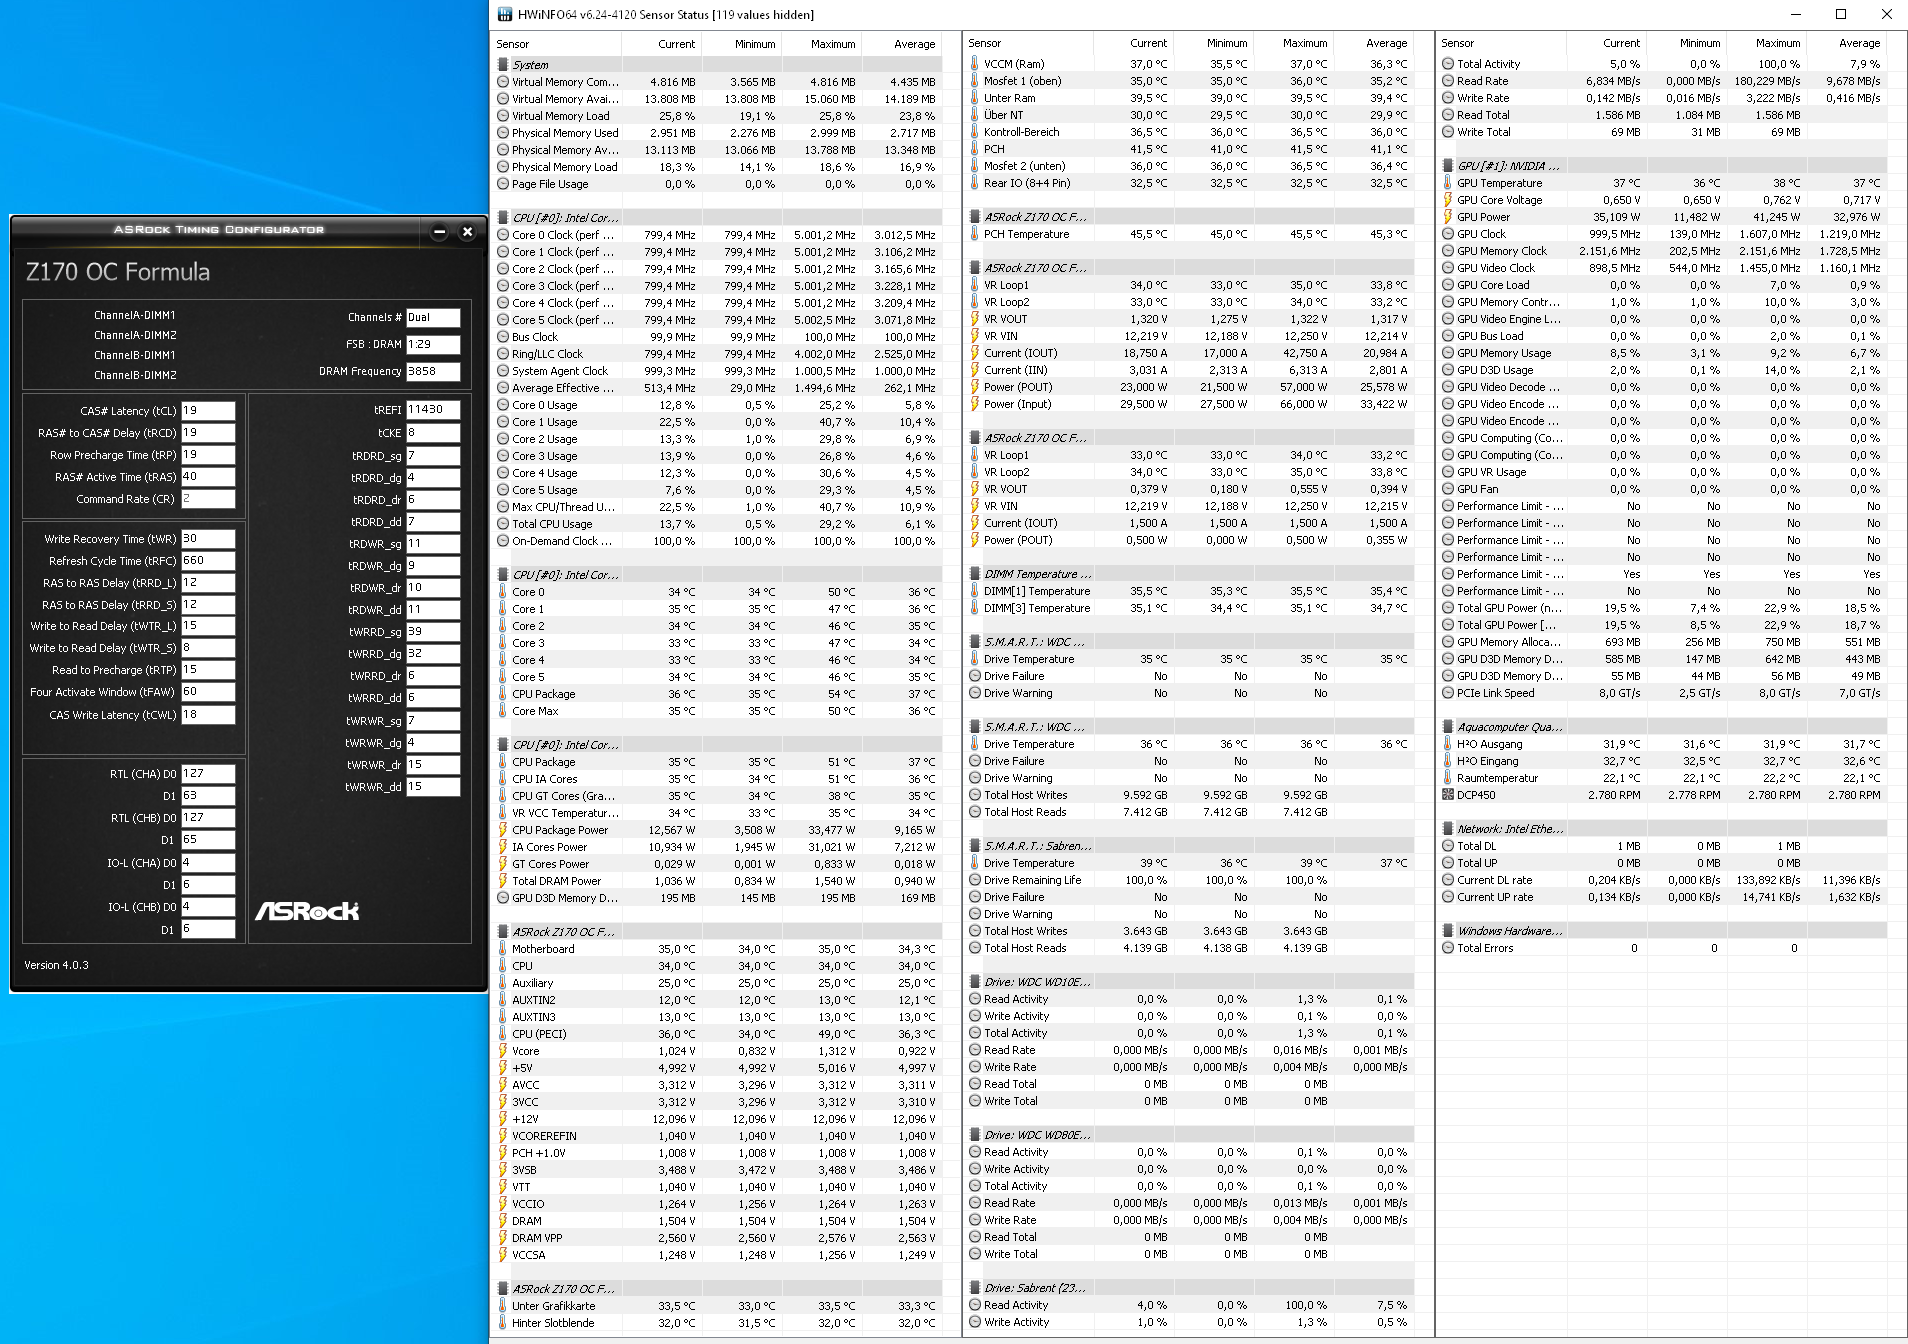Select the Ring/LLC Clock sensor row
This screenshot has width=1908, height=1344.
coord(717,354)
